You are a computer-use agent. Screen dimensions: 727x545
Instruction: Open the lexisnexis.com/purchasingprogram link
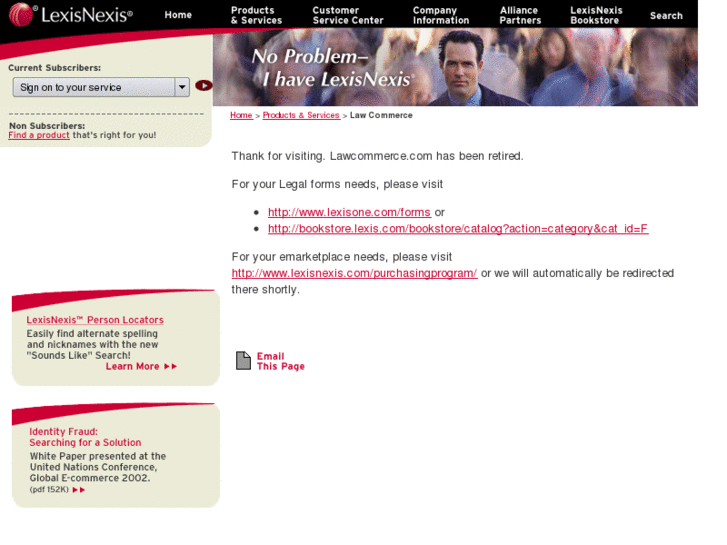point(354,273)
